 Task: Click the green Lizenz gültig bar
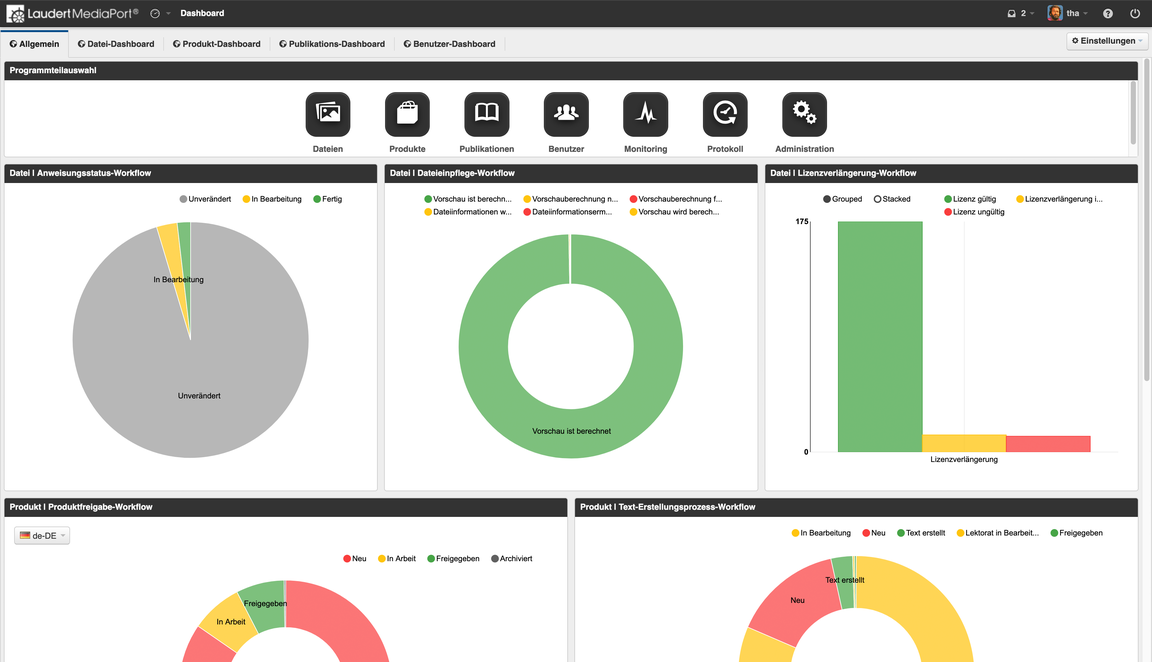pos(880,336)
